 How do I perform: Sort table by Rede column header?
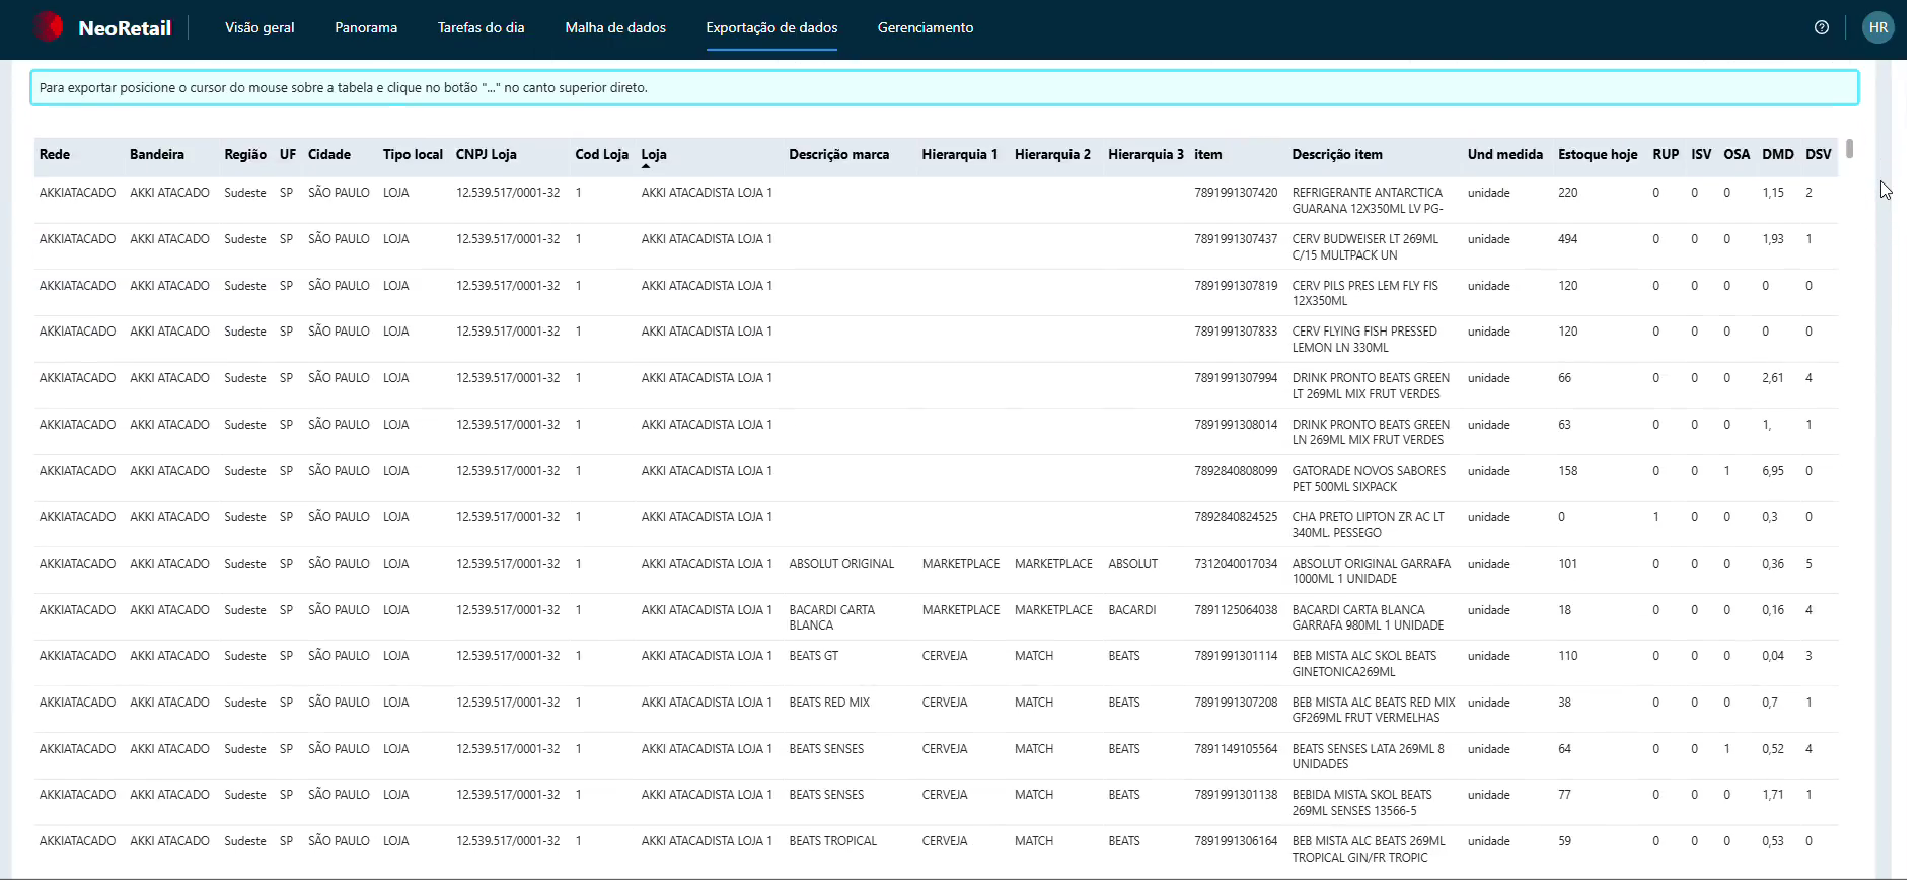55,154
